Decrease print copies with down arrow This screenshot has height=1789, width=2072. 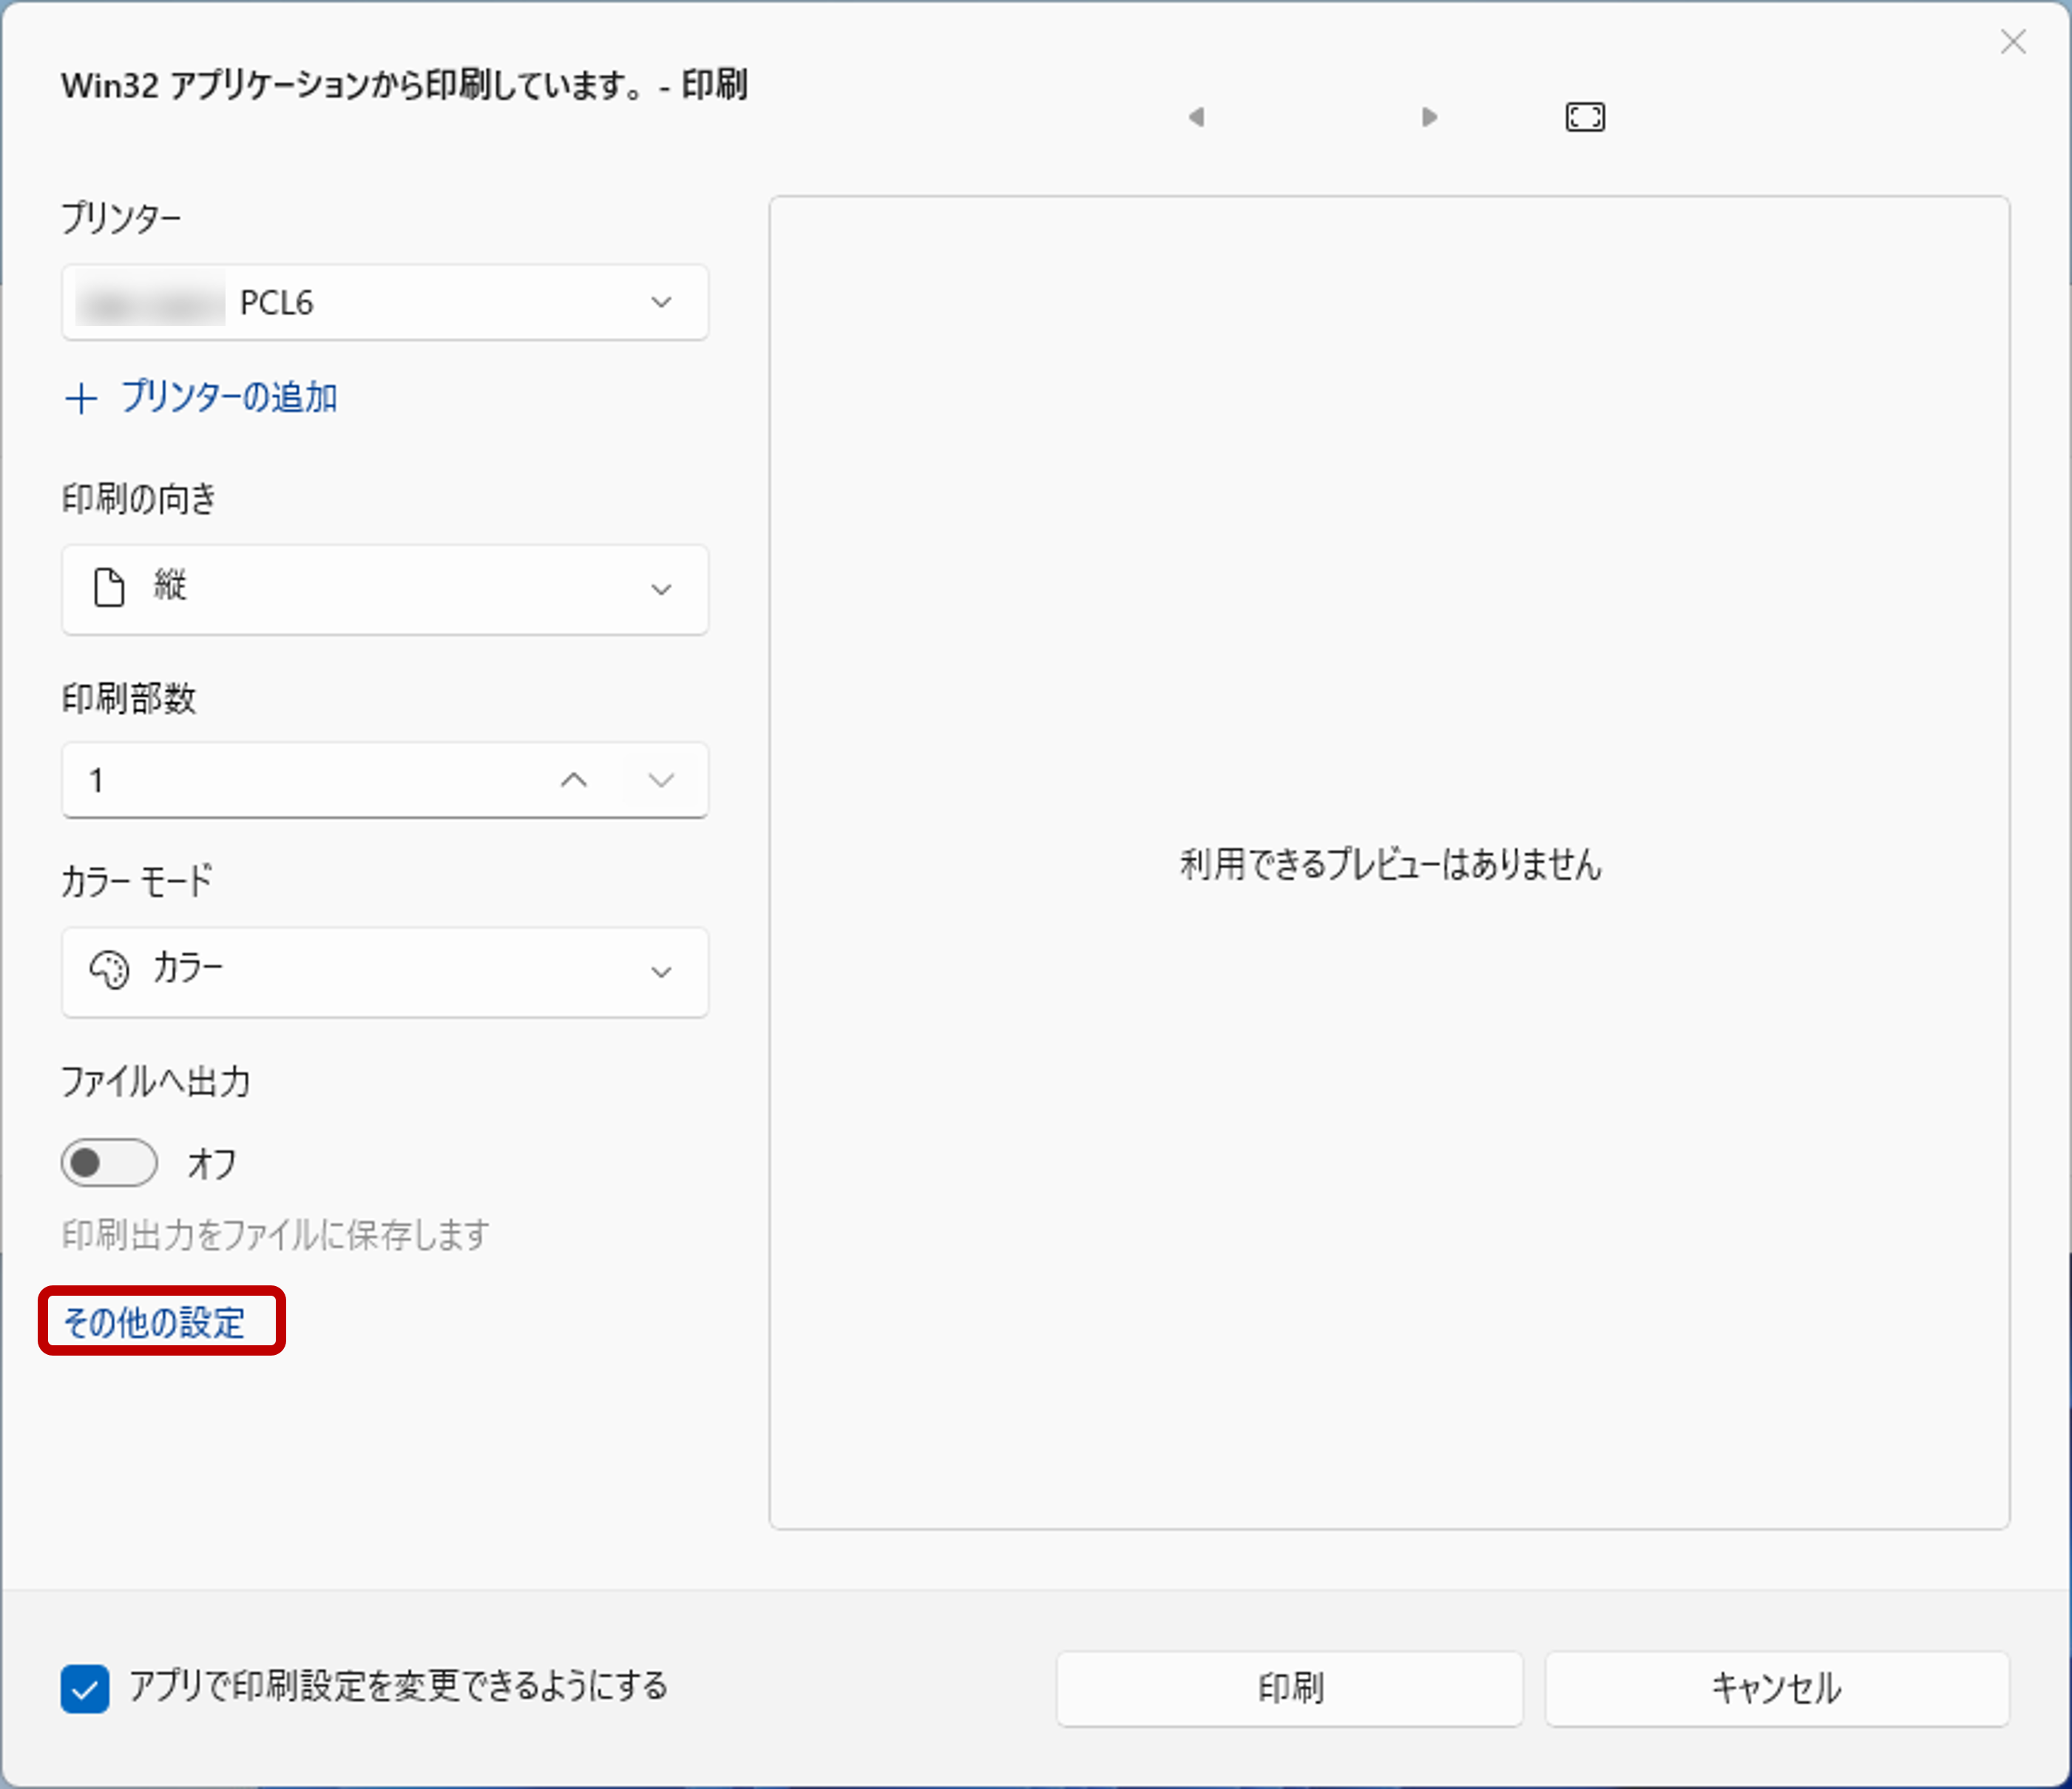(661, 780)
